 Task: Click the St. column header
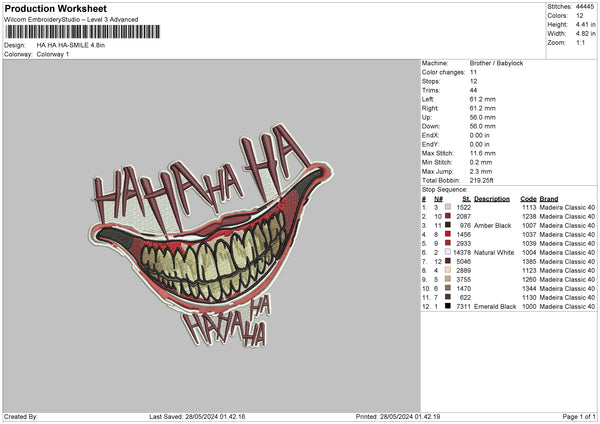465,199
